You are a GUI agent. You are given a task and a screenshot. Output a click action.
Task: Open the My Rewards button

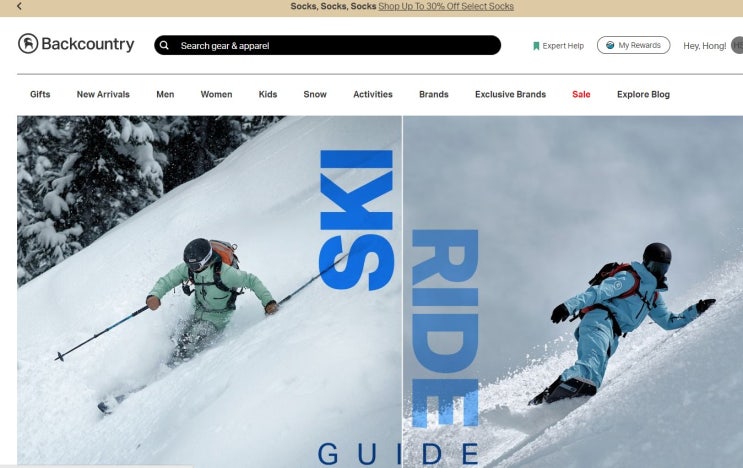click(x=634, y=45)
